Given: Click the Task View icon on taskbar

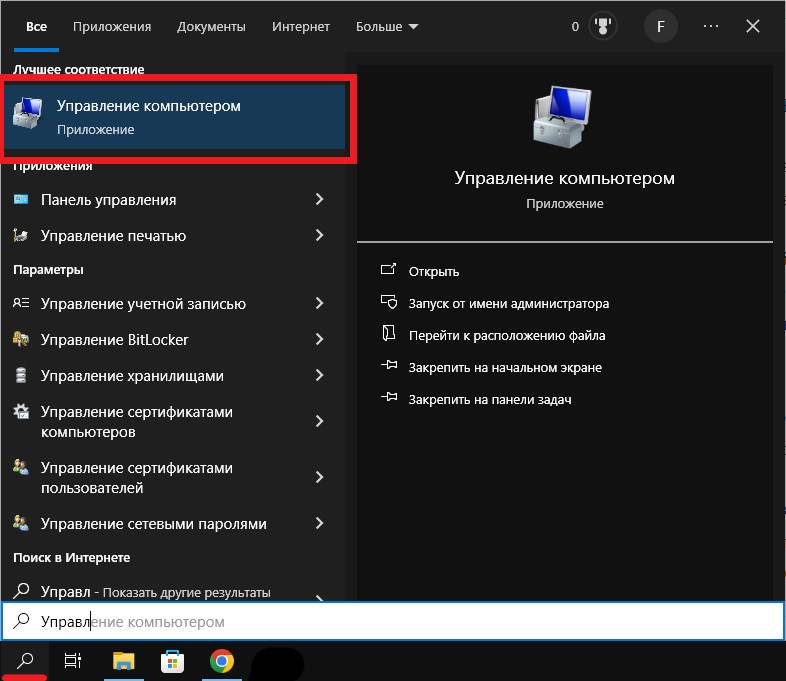Looking at the screenshot, I should tap(72, 660).
